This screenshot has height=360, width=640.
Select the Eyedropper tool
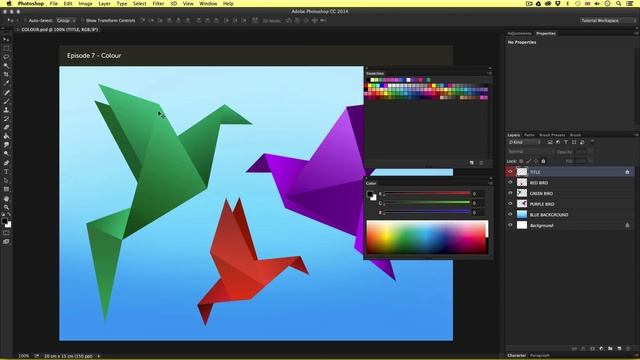tap(6, 83)
